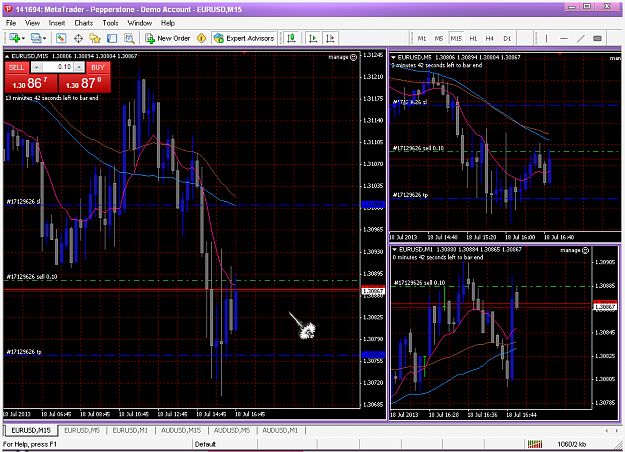Open the View menu
This screenshot has height=452, width=625.
[x=32, y=23]
